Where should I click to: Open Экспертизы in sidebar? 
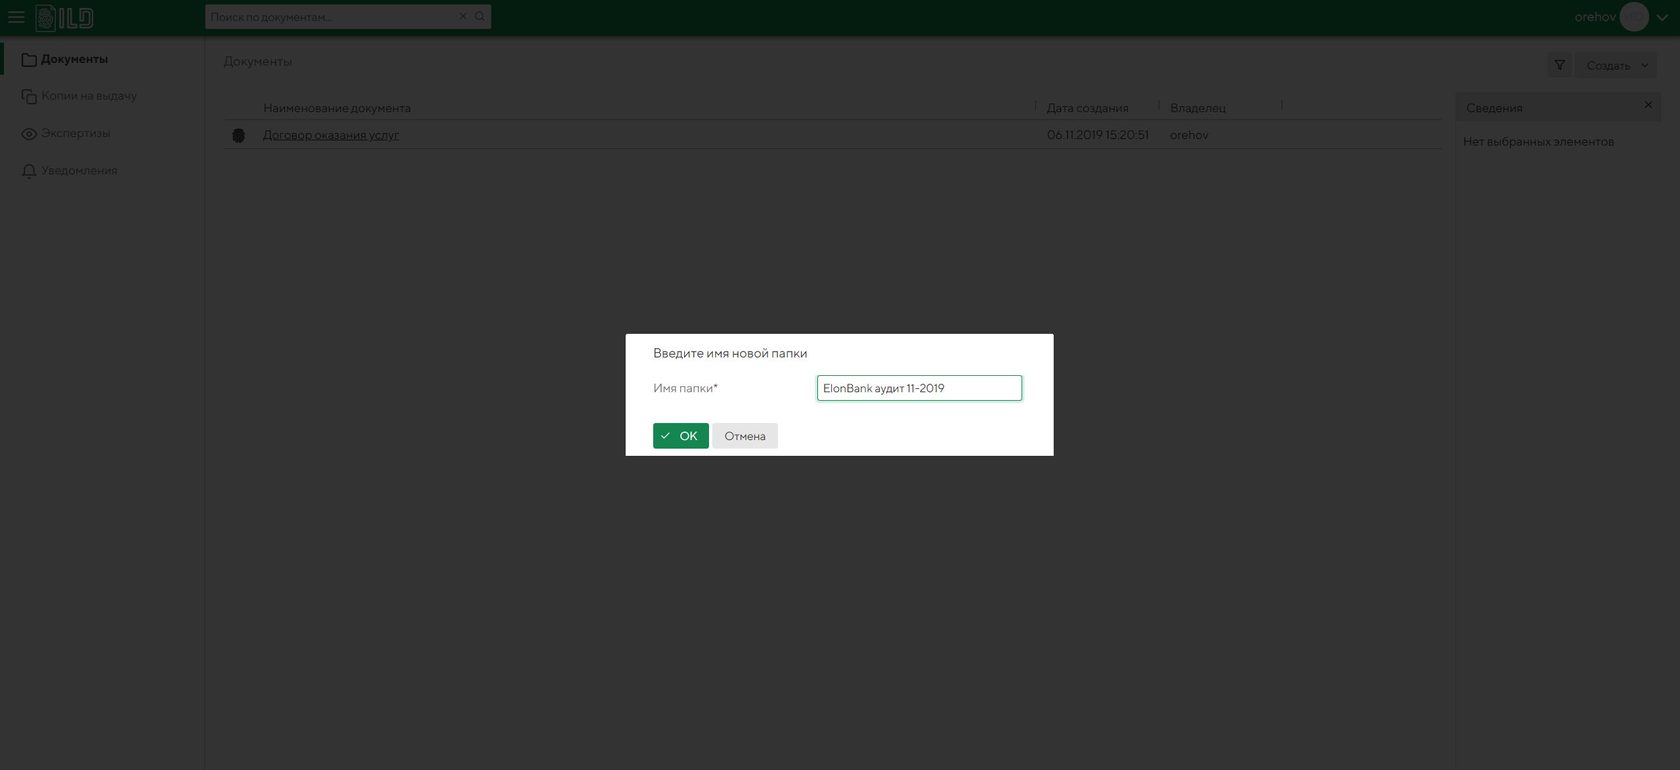coord(66,133)
